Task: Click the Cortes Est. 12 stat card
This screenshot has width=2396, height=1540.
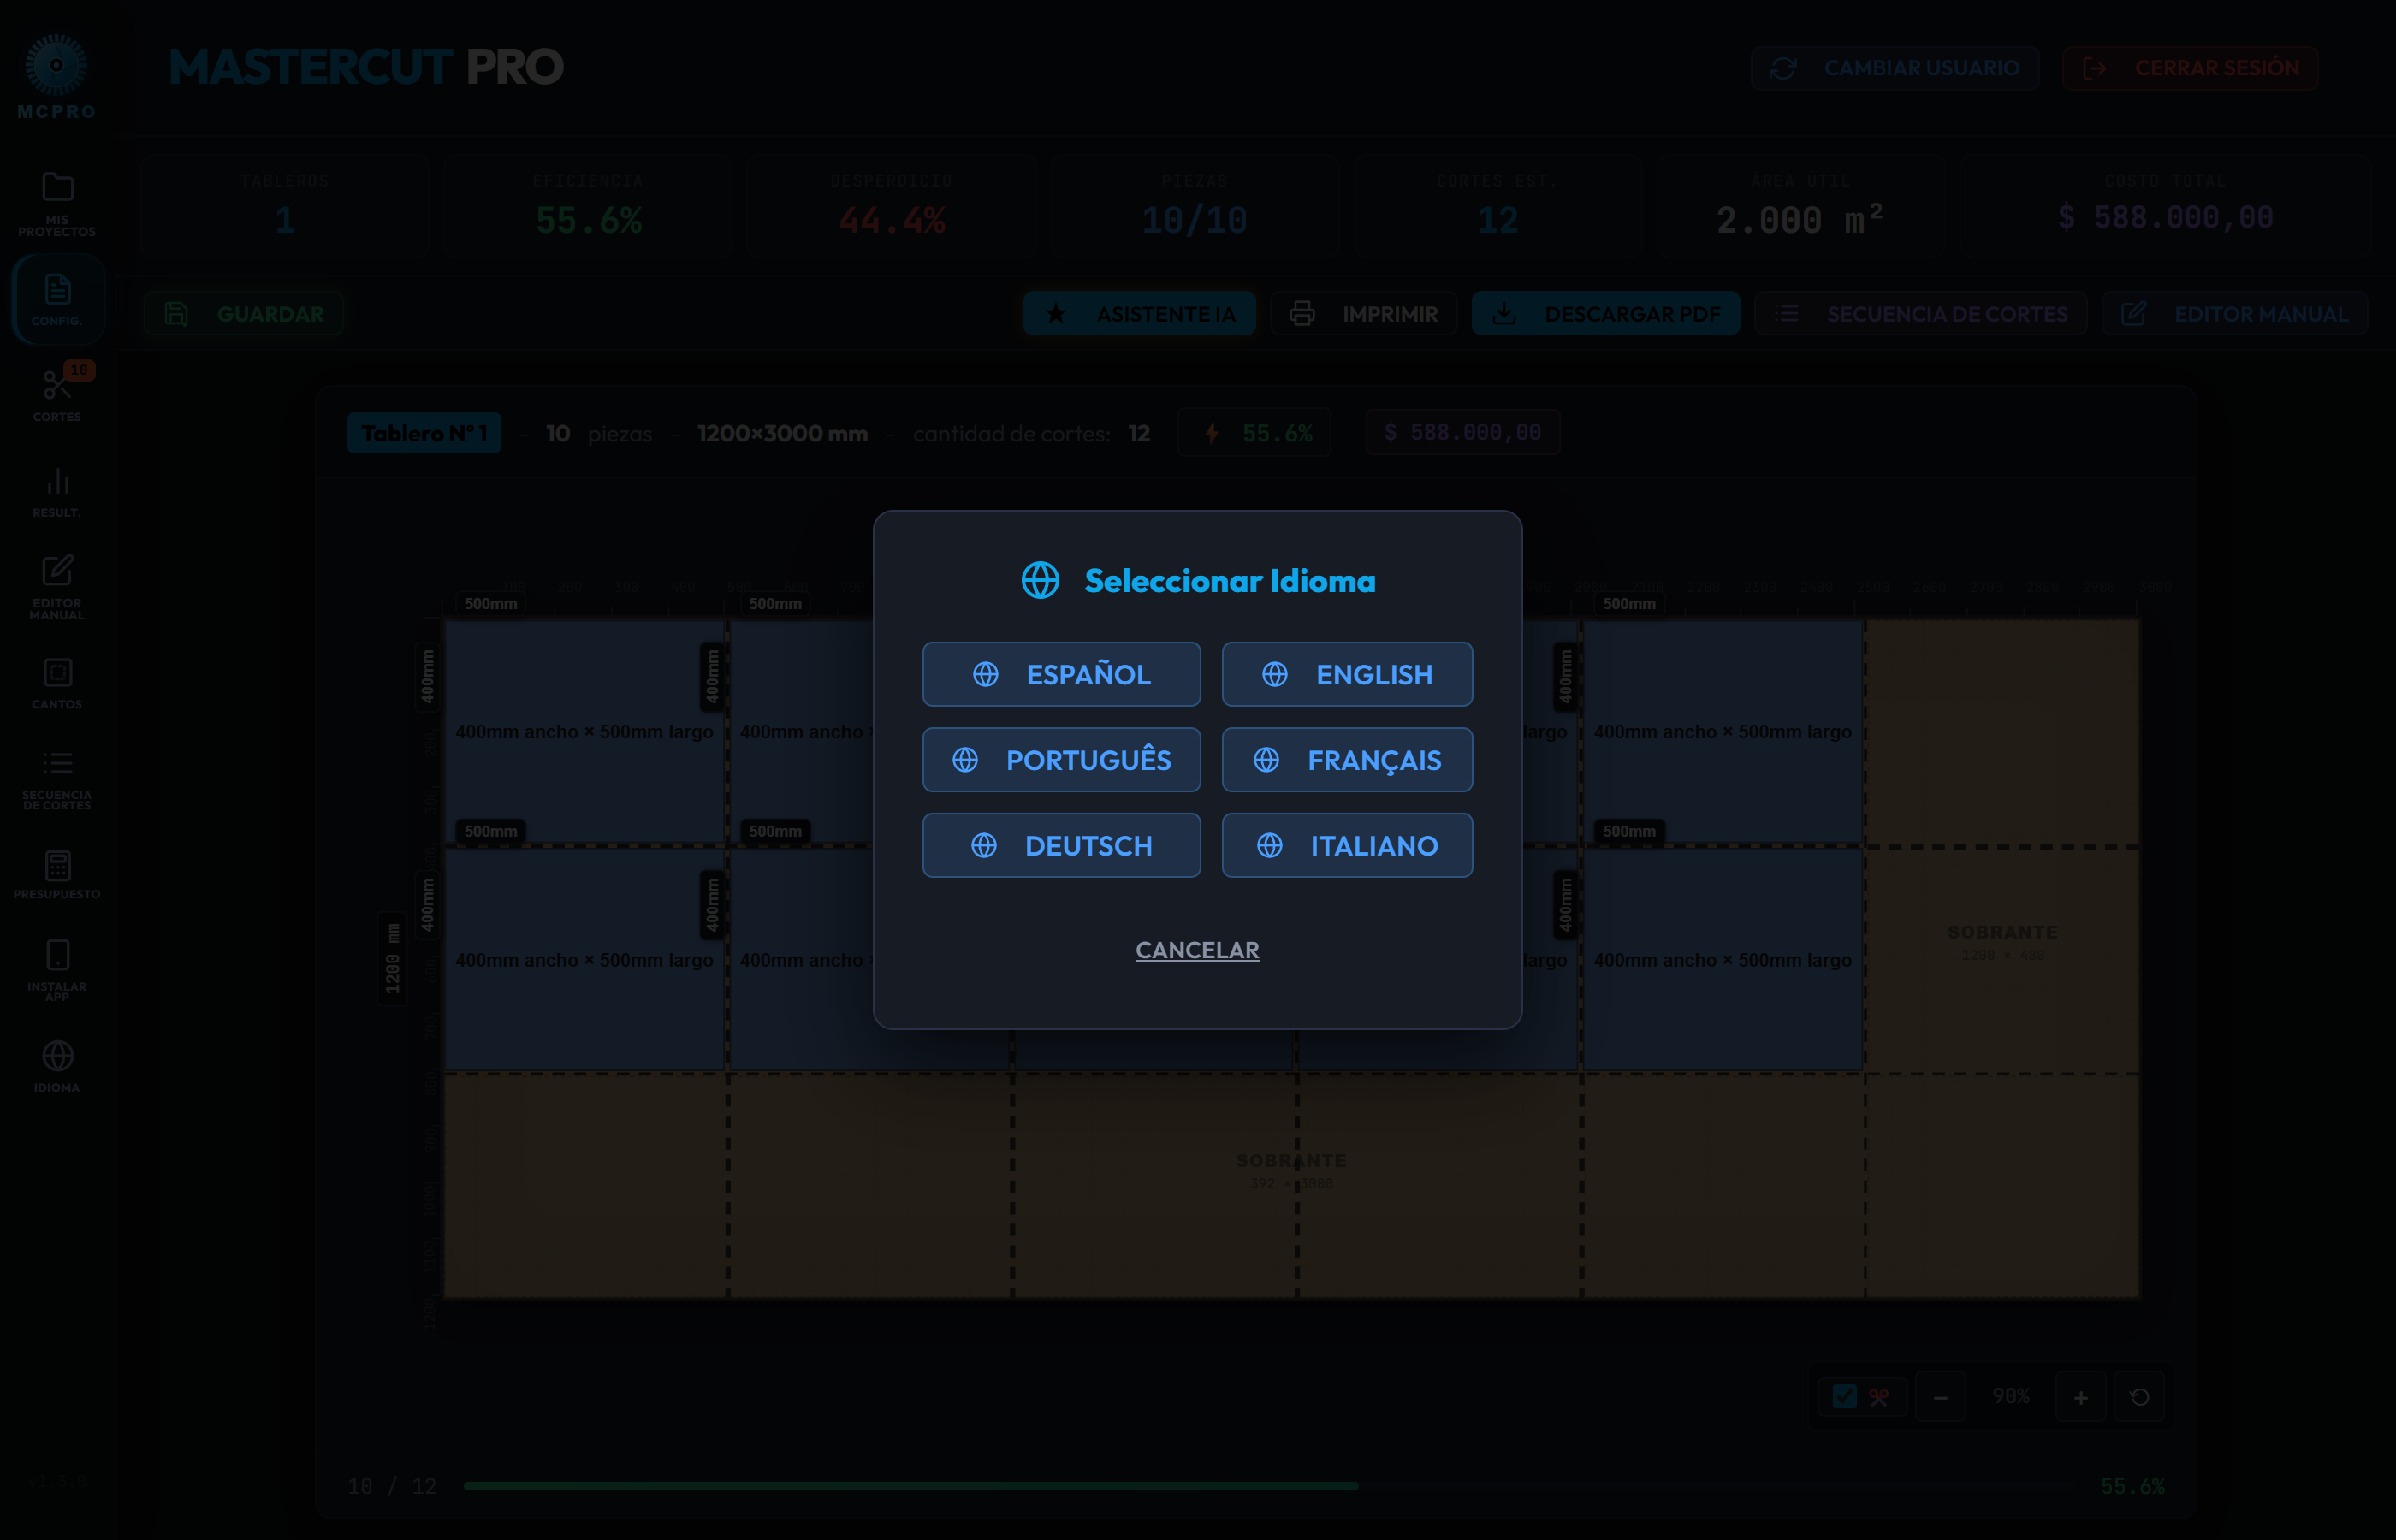Action: [x=1498, y=207]
